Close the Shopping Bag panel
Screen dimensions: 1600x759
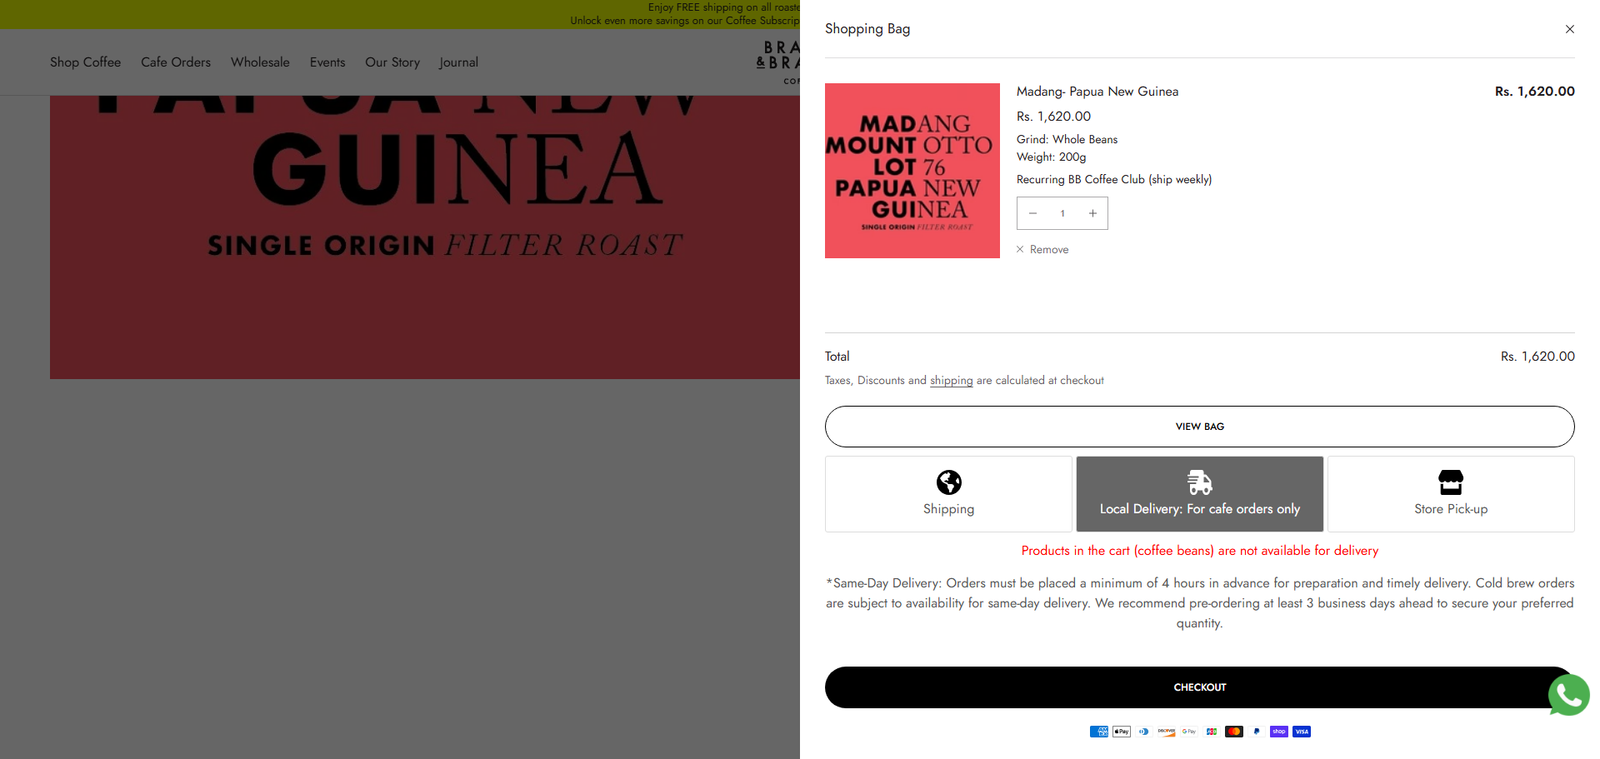click(x=1569, y=29)
